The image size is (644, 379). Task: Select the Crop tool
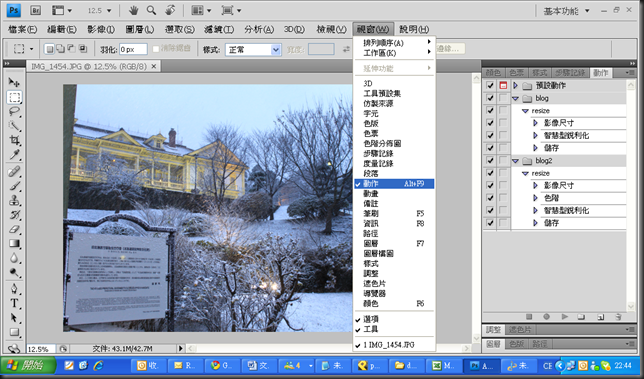pyautogui.click(x=14, y=140)
